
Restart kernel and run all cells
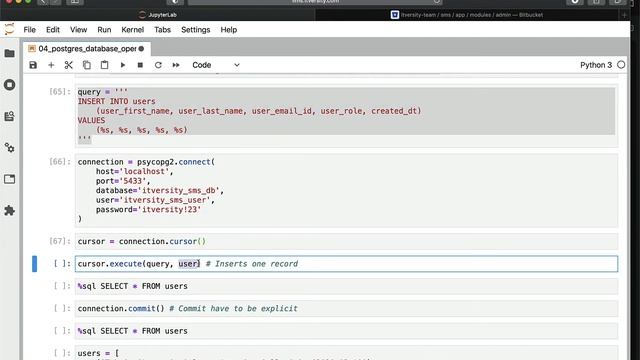tap(176, 65)
